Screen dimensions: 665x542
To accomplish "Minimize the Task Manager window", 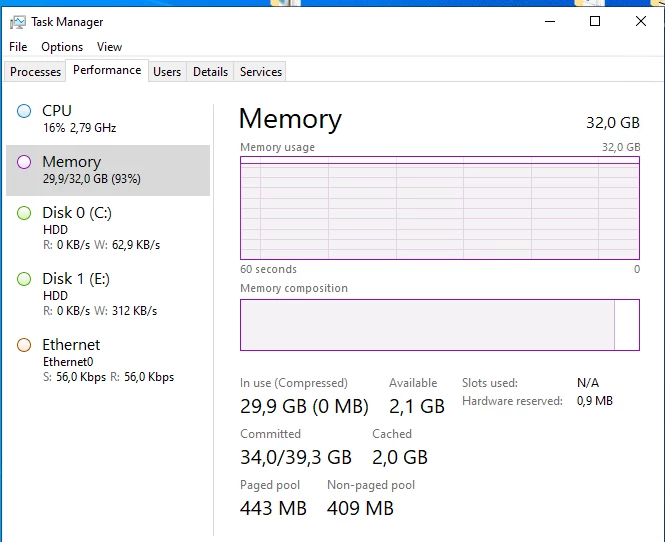I will 550,21.
